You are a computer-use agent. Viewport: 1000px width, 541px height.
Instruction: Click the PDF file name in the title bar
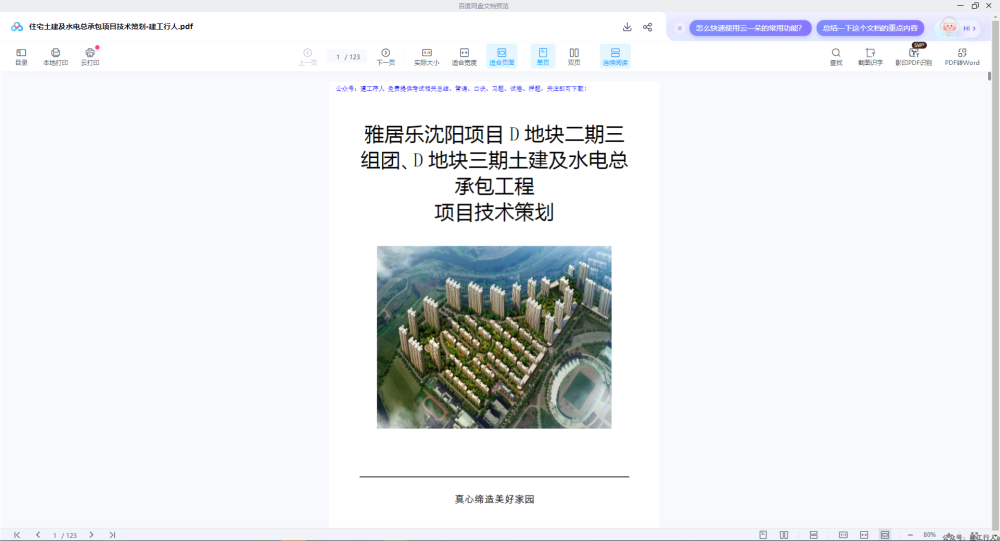[111, 27]
